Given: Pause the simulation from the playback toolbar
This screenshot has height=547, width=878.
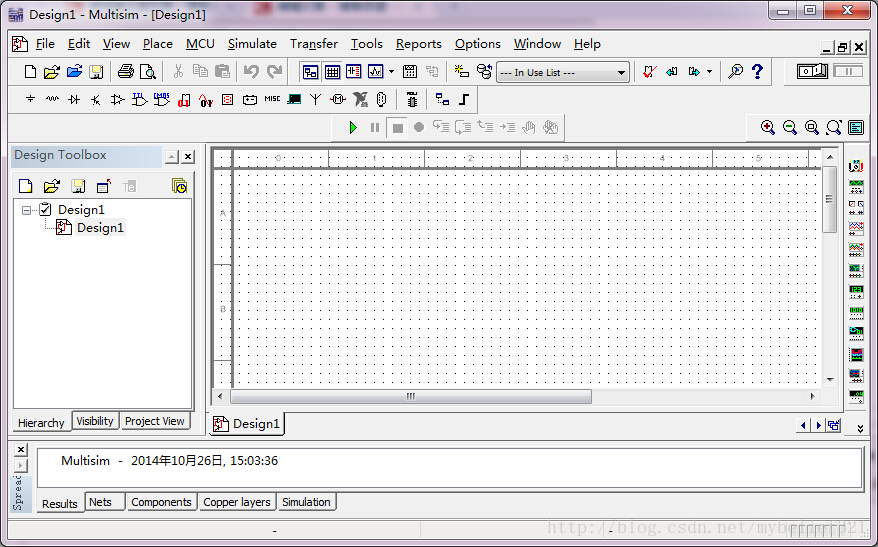Looking at the screenshot, I should point(375,128).
